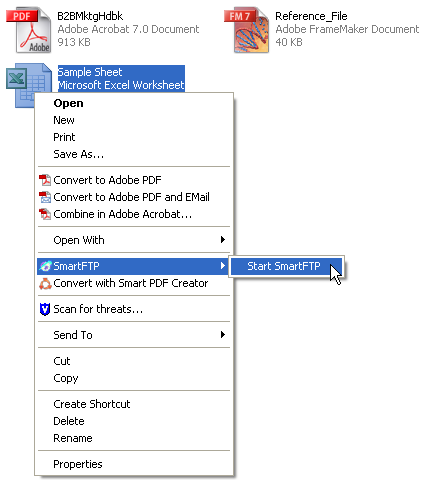The height and width of the screenshot is (480, 435).
Task: Click the SmartFTP globe icon in menu
Action: (x=45, y=266)
